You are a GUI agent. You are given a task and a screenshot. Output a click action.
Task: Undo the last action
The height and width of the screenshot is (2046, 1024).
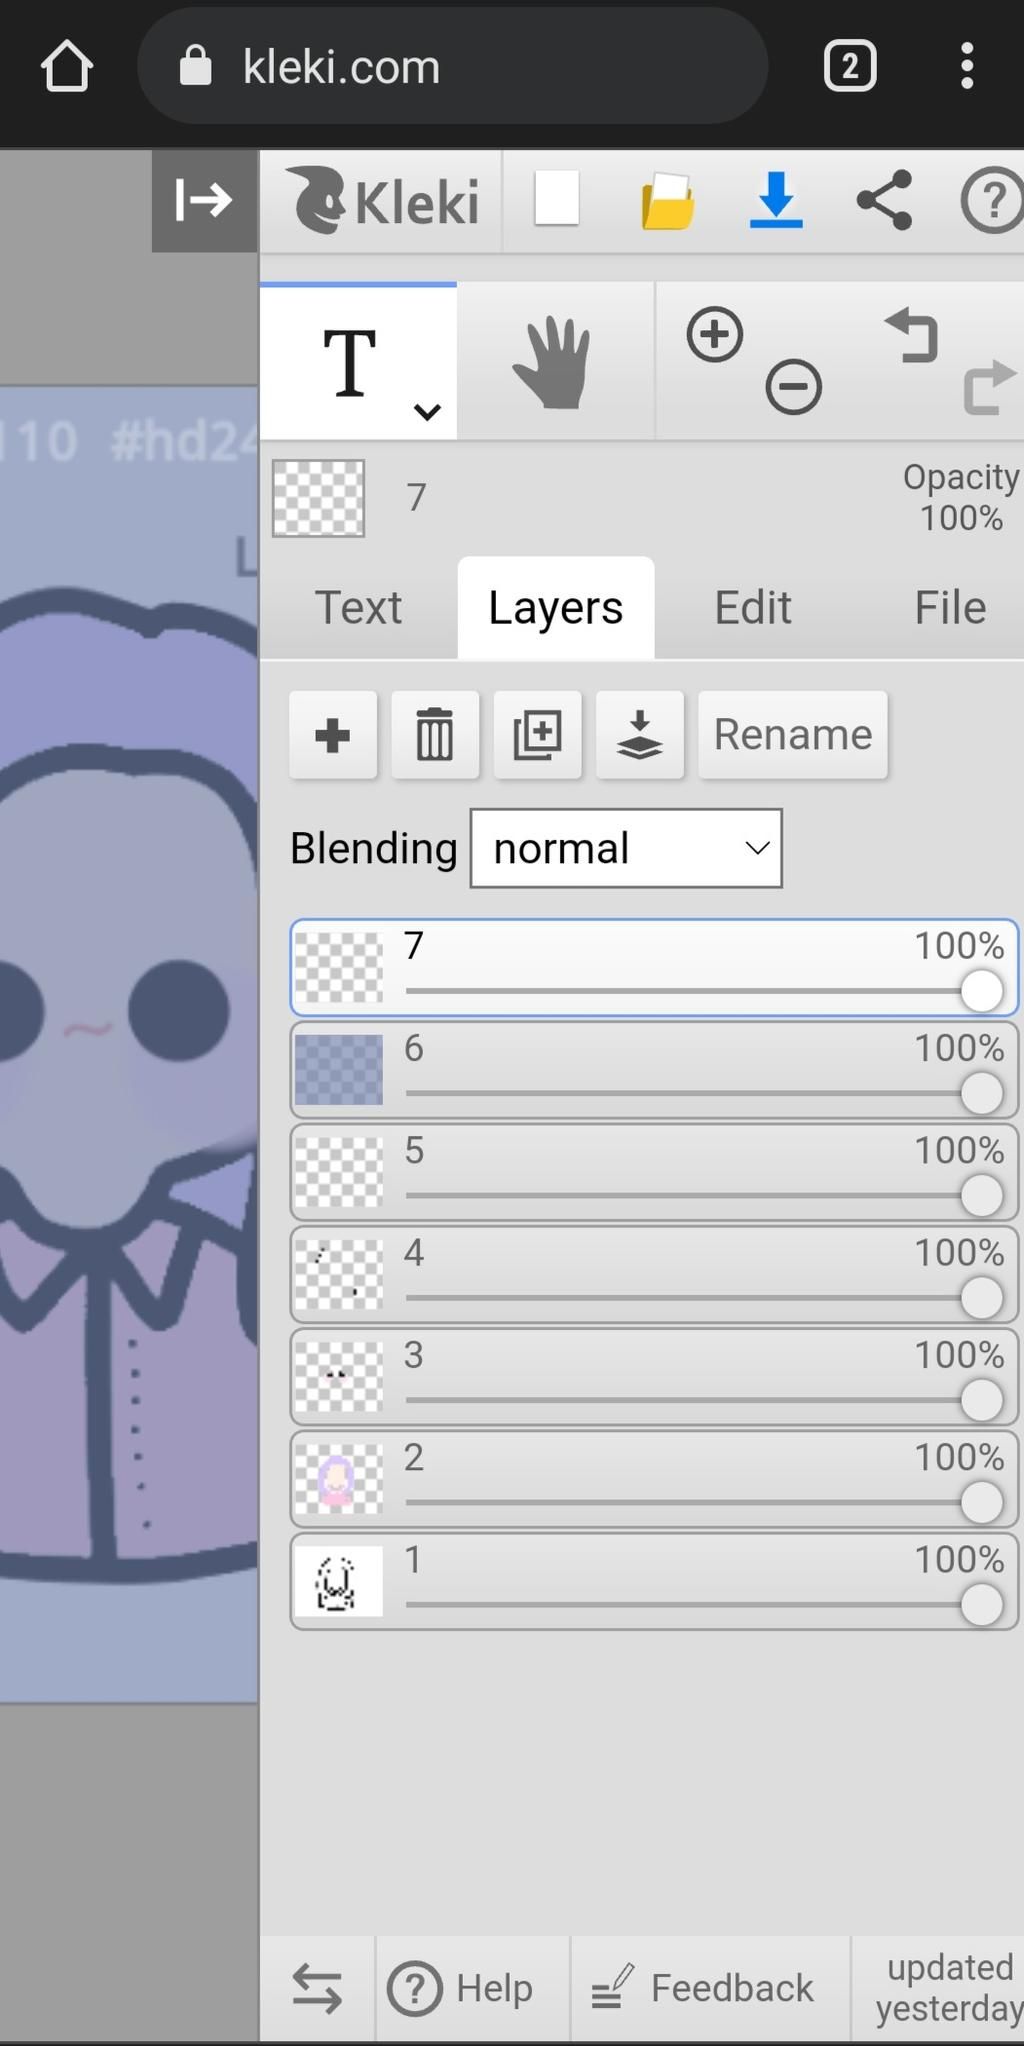[x=912, y=335]
